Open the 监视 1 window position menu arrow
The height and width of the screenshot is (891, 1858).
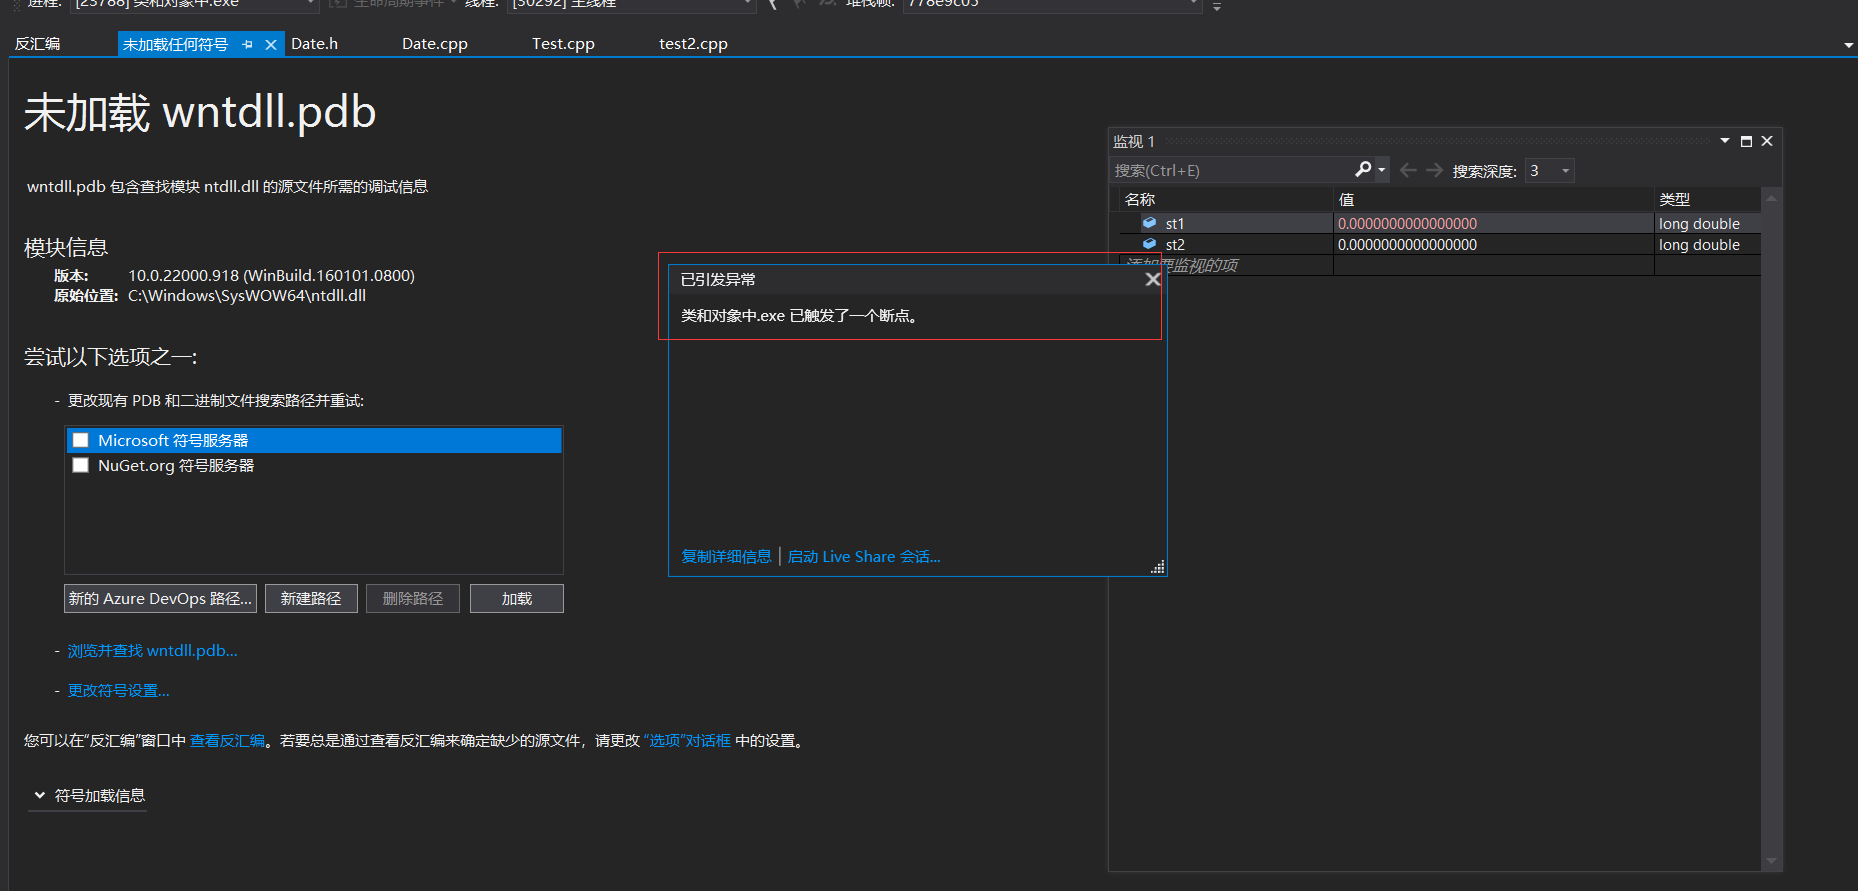tap(1725, 141)
